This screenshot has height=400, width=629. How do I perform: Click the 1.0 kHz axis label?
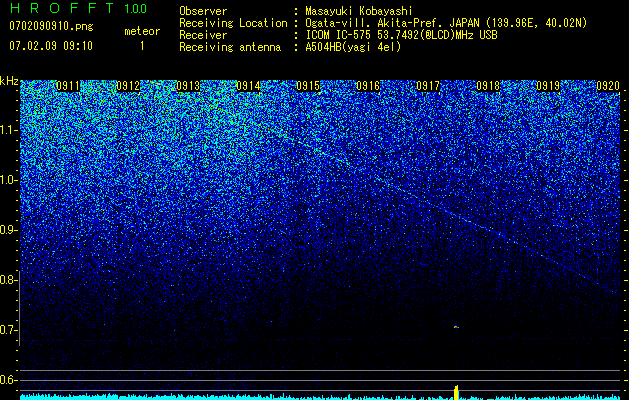coord(7,180)
